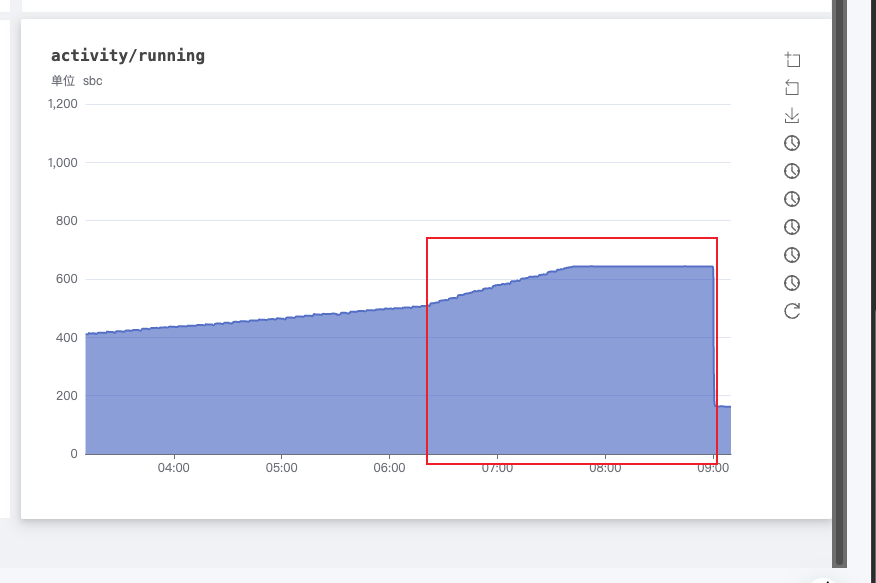This screenshot has height=583, width=876.
Task: Pick the fifth clock icon from top
Action: (x=792, y=255)
